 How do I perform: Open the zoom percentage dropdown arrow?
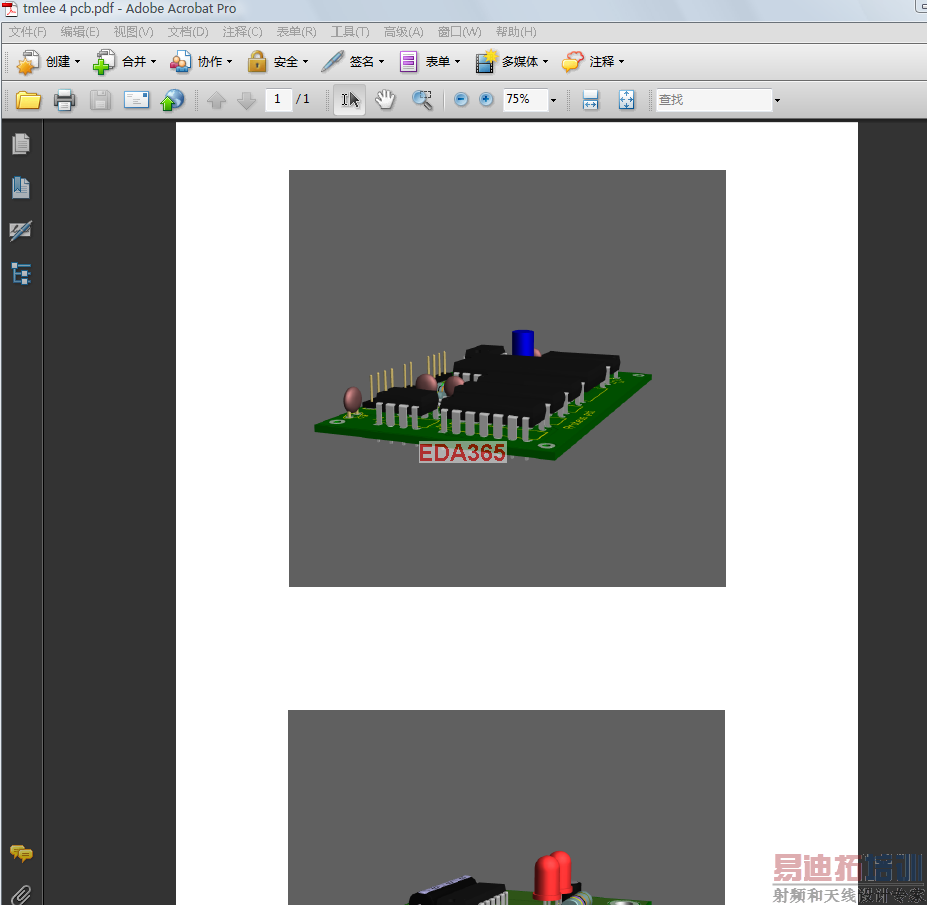click(553, 100)
